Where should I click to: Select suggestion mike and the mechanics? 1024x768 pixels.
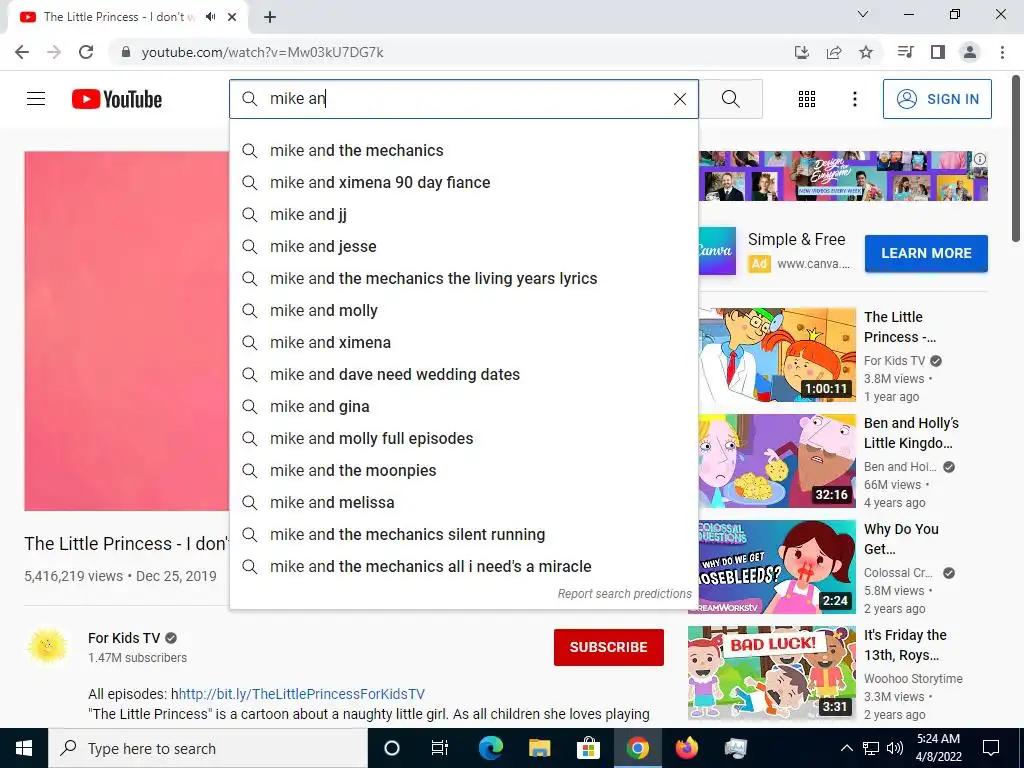464,150
